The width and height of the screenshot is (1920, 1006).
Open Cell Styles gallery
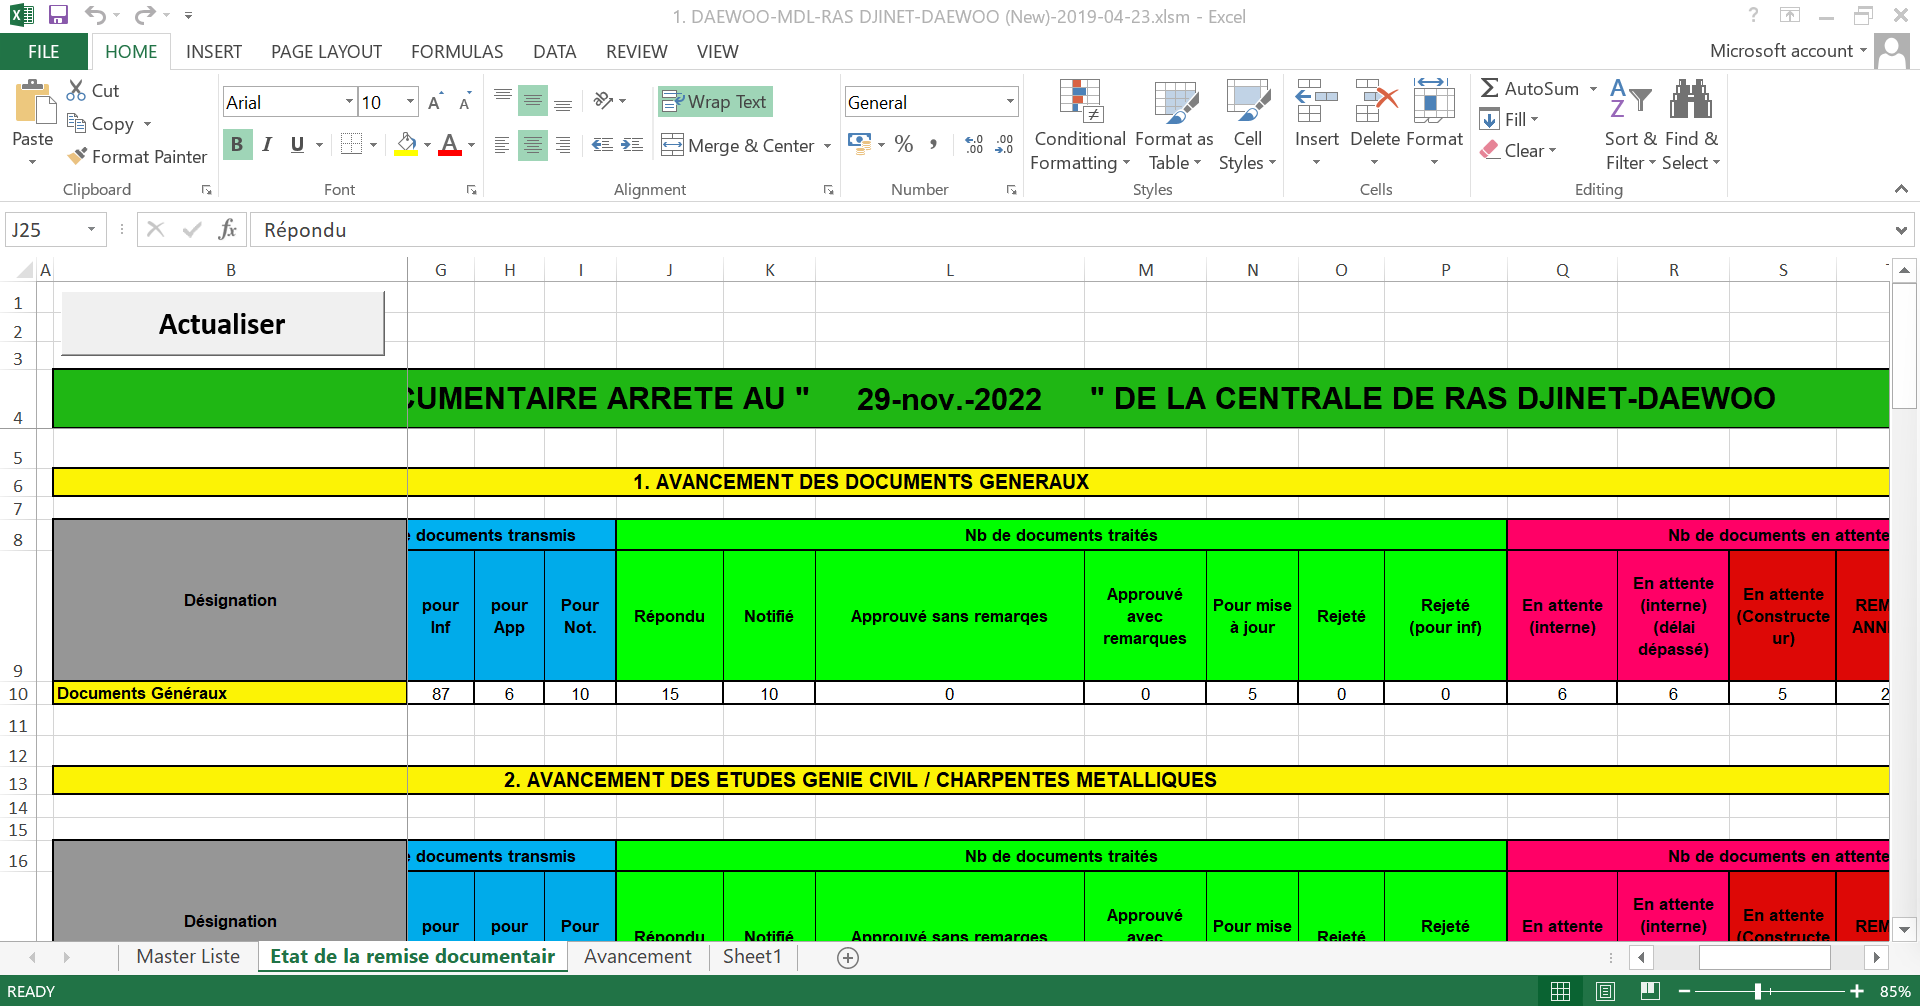click(x=1247, y=126)
